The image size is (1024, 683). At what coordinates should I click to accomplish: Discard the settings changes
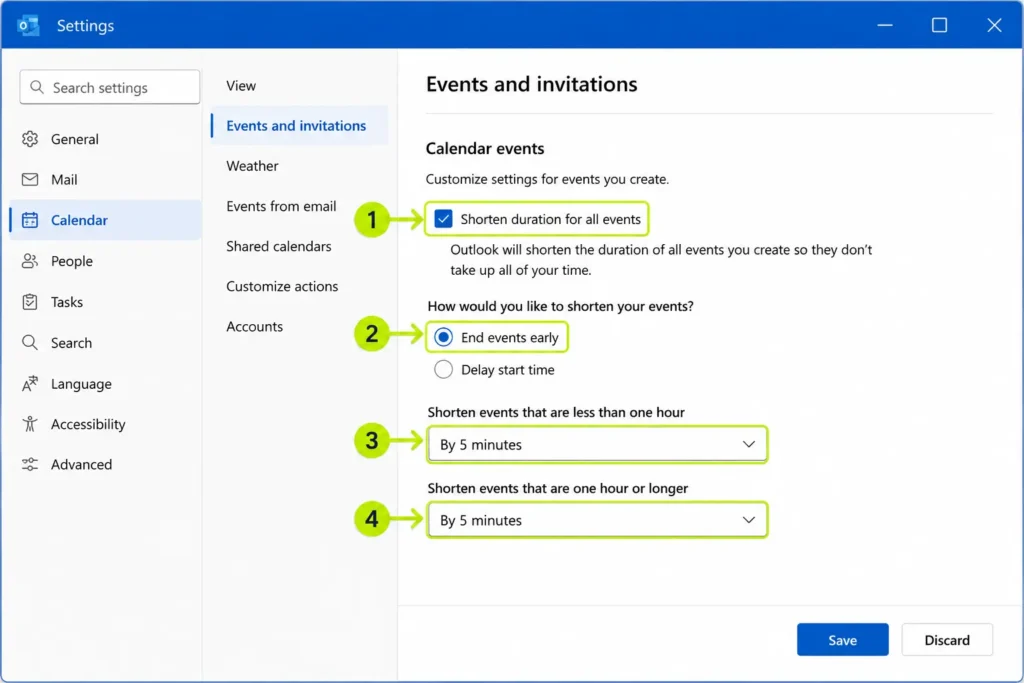coord(947,640)
